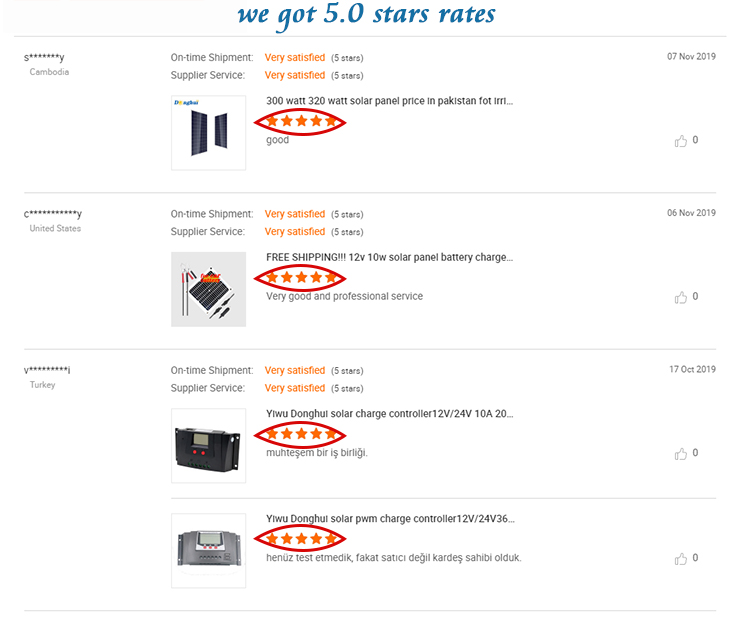This screenshot has width=750, height=625.
Task: Click star rating of pwm charge controller
Action: click(x=302, y=538)
